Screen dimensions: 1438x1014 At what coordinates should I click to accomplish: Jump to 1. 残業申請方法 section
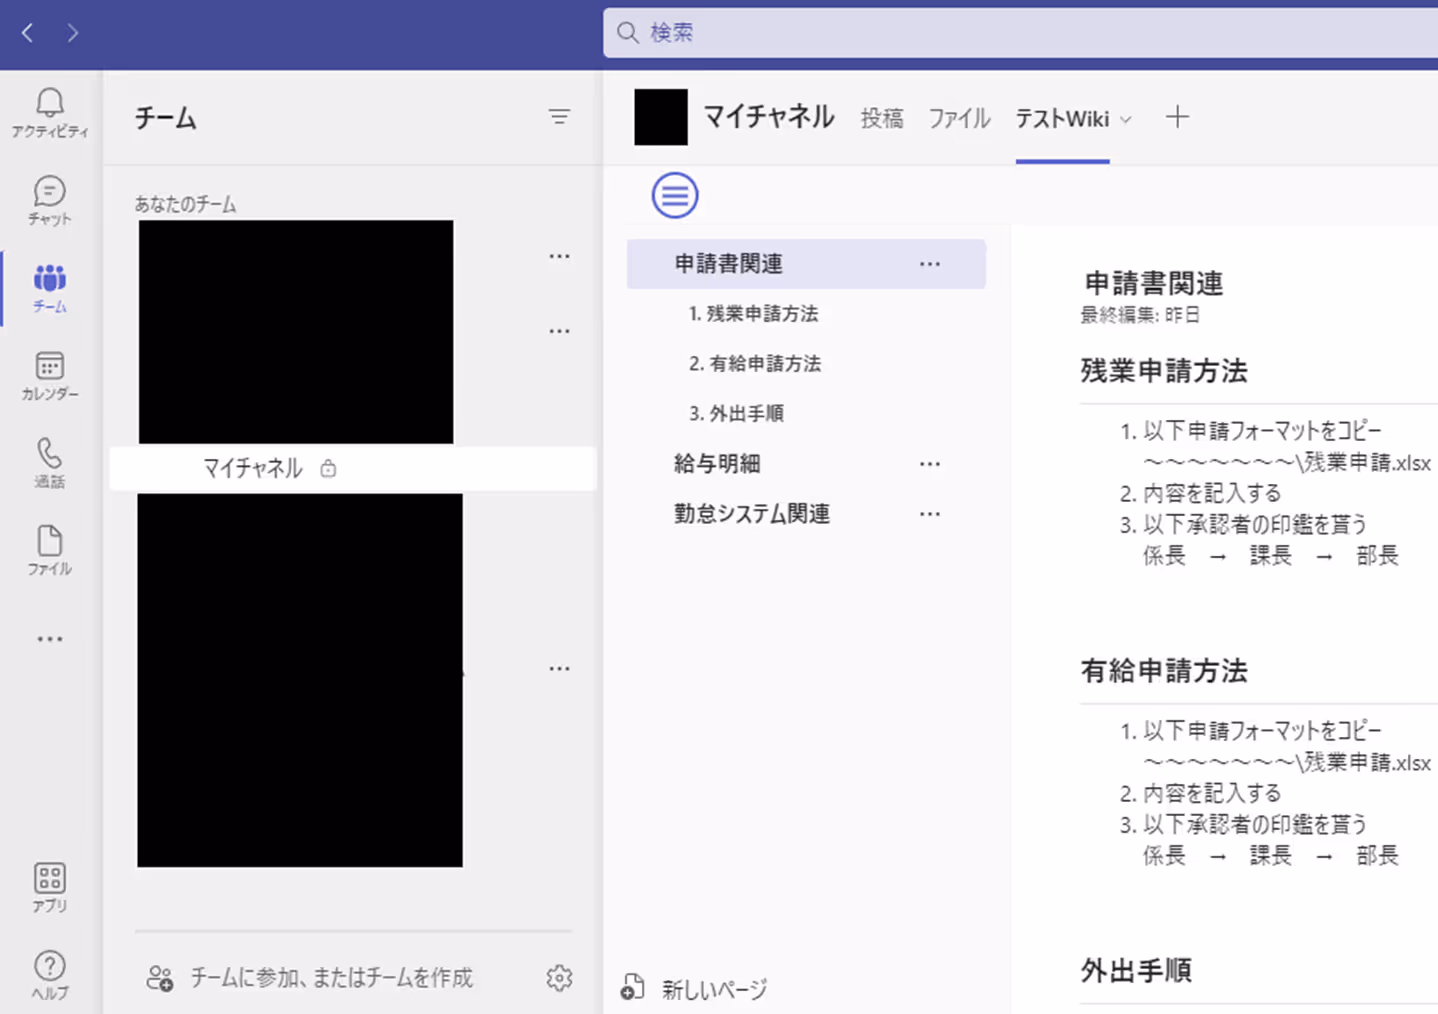[x=753, y=314]
